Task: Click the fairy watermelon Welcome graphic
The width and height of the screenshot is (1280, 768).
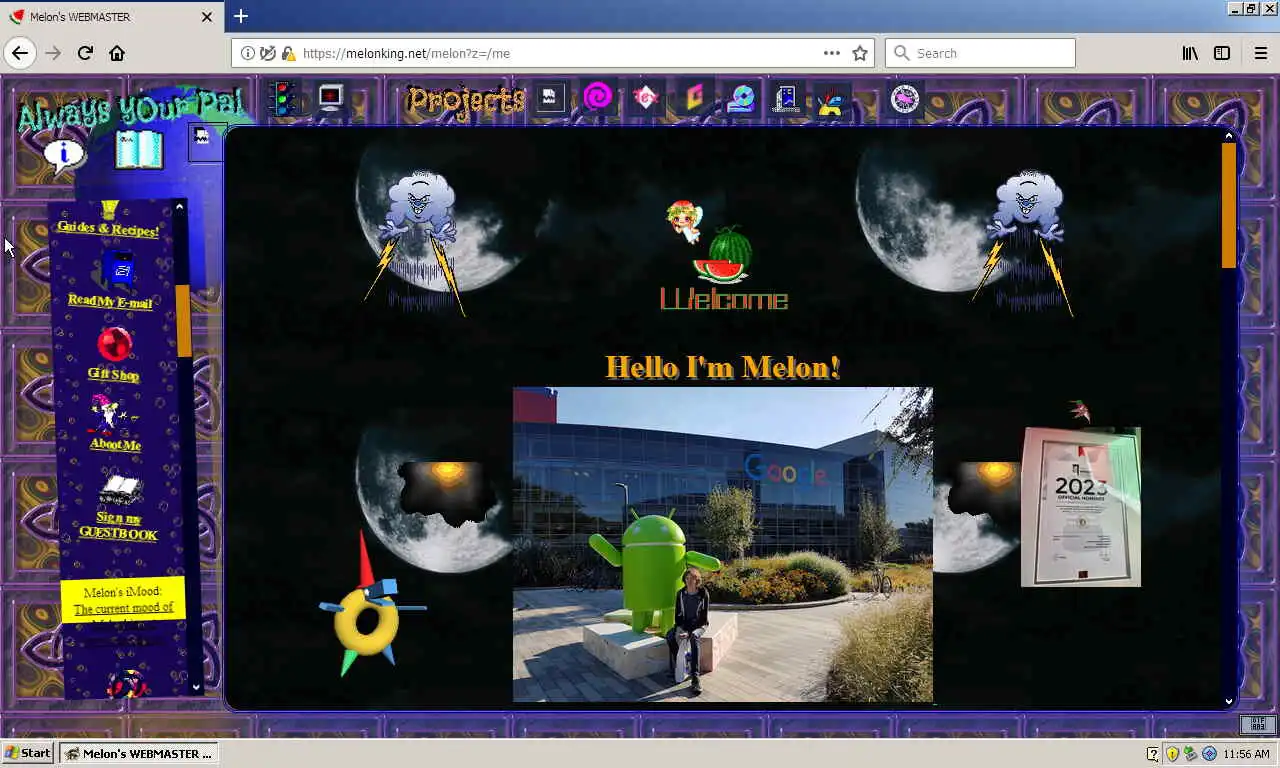Action: [723, 255]
